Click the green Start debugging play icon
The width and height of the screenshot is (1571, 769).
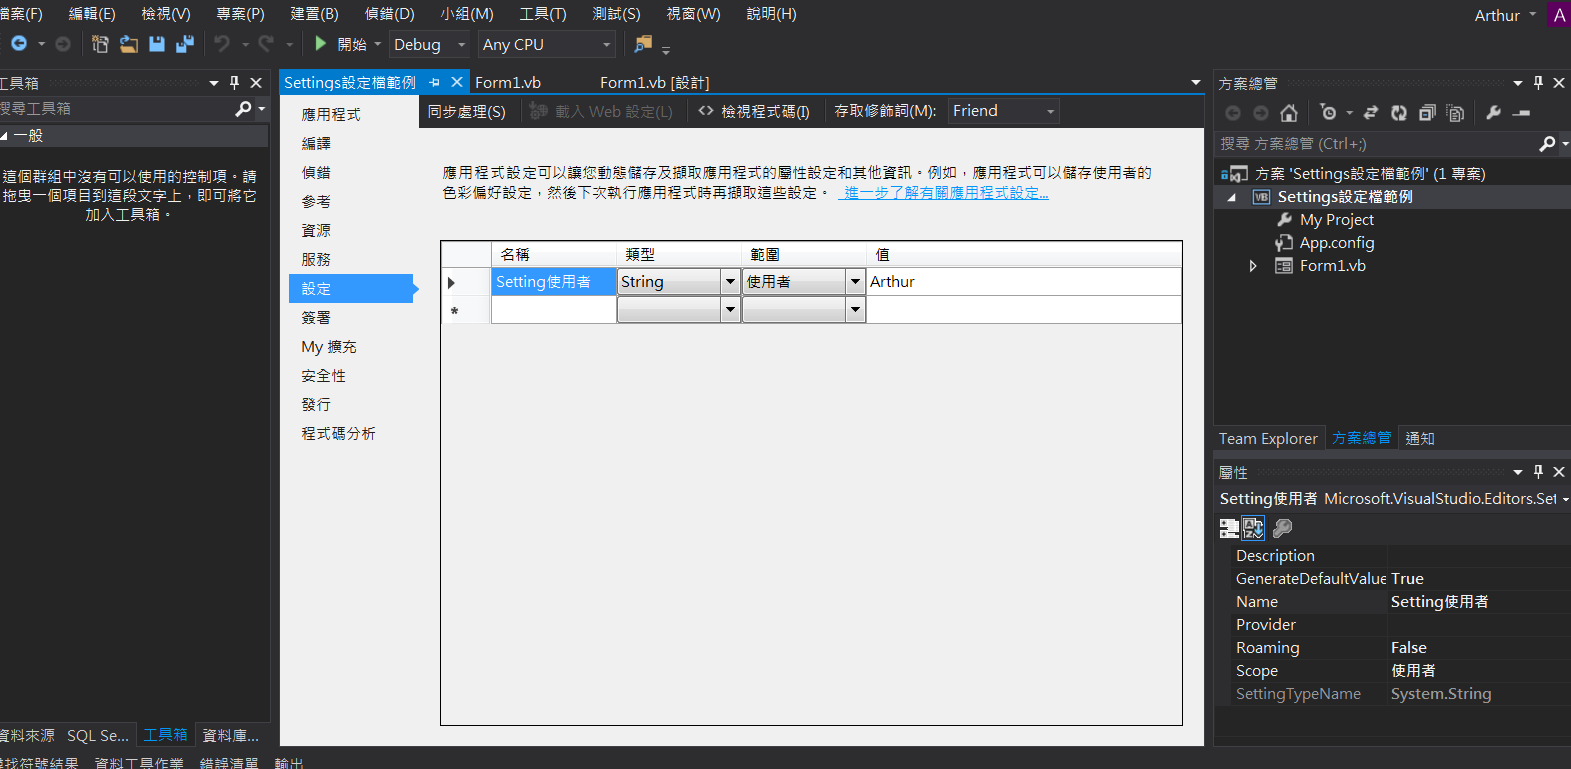click(x=320, y=44)
